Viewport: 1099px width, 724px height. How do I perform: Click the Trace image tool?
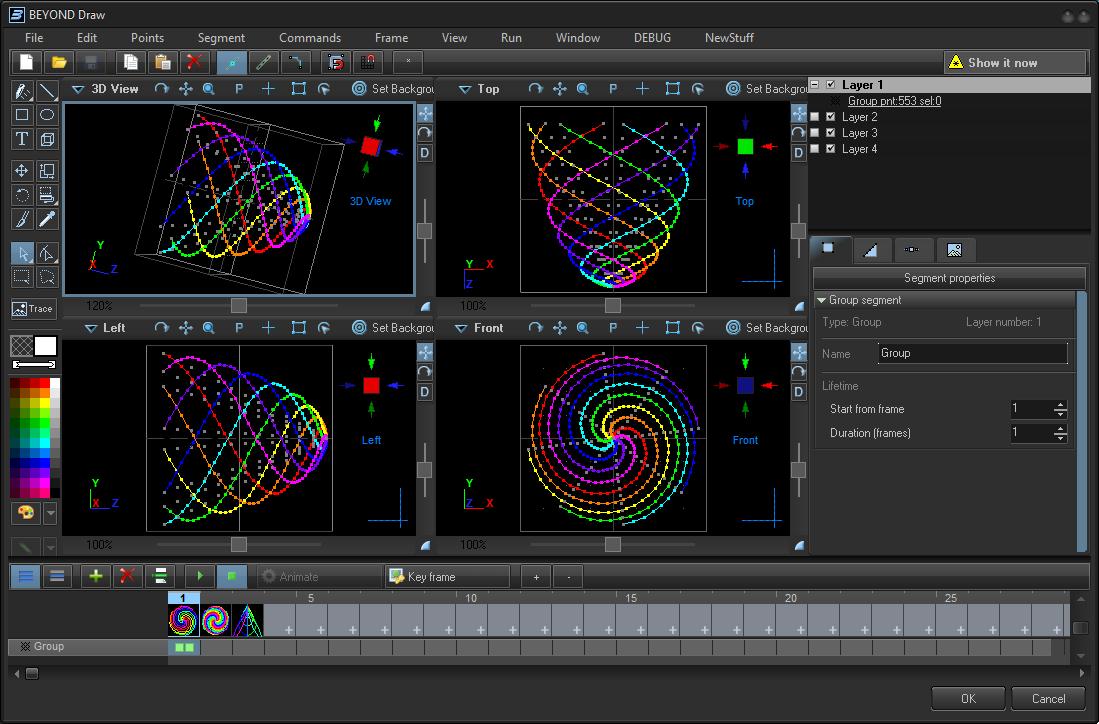click(x=33, y=309)
